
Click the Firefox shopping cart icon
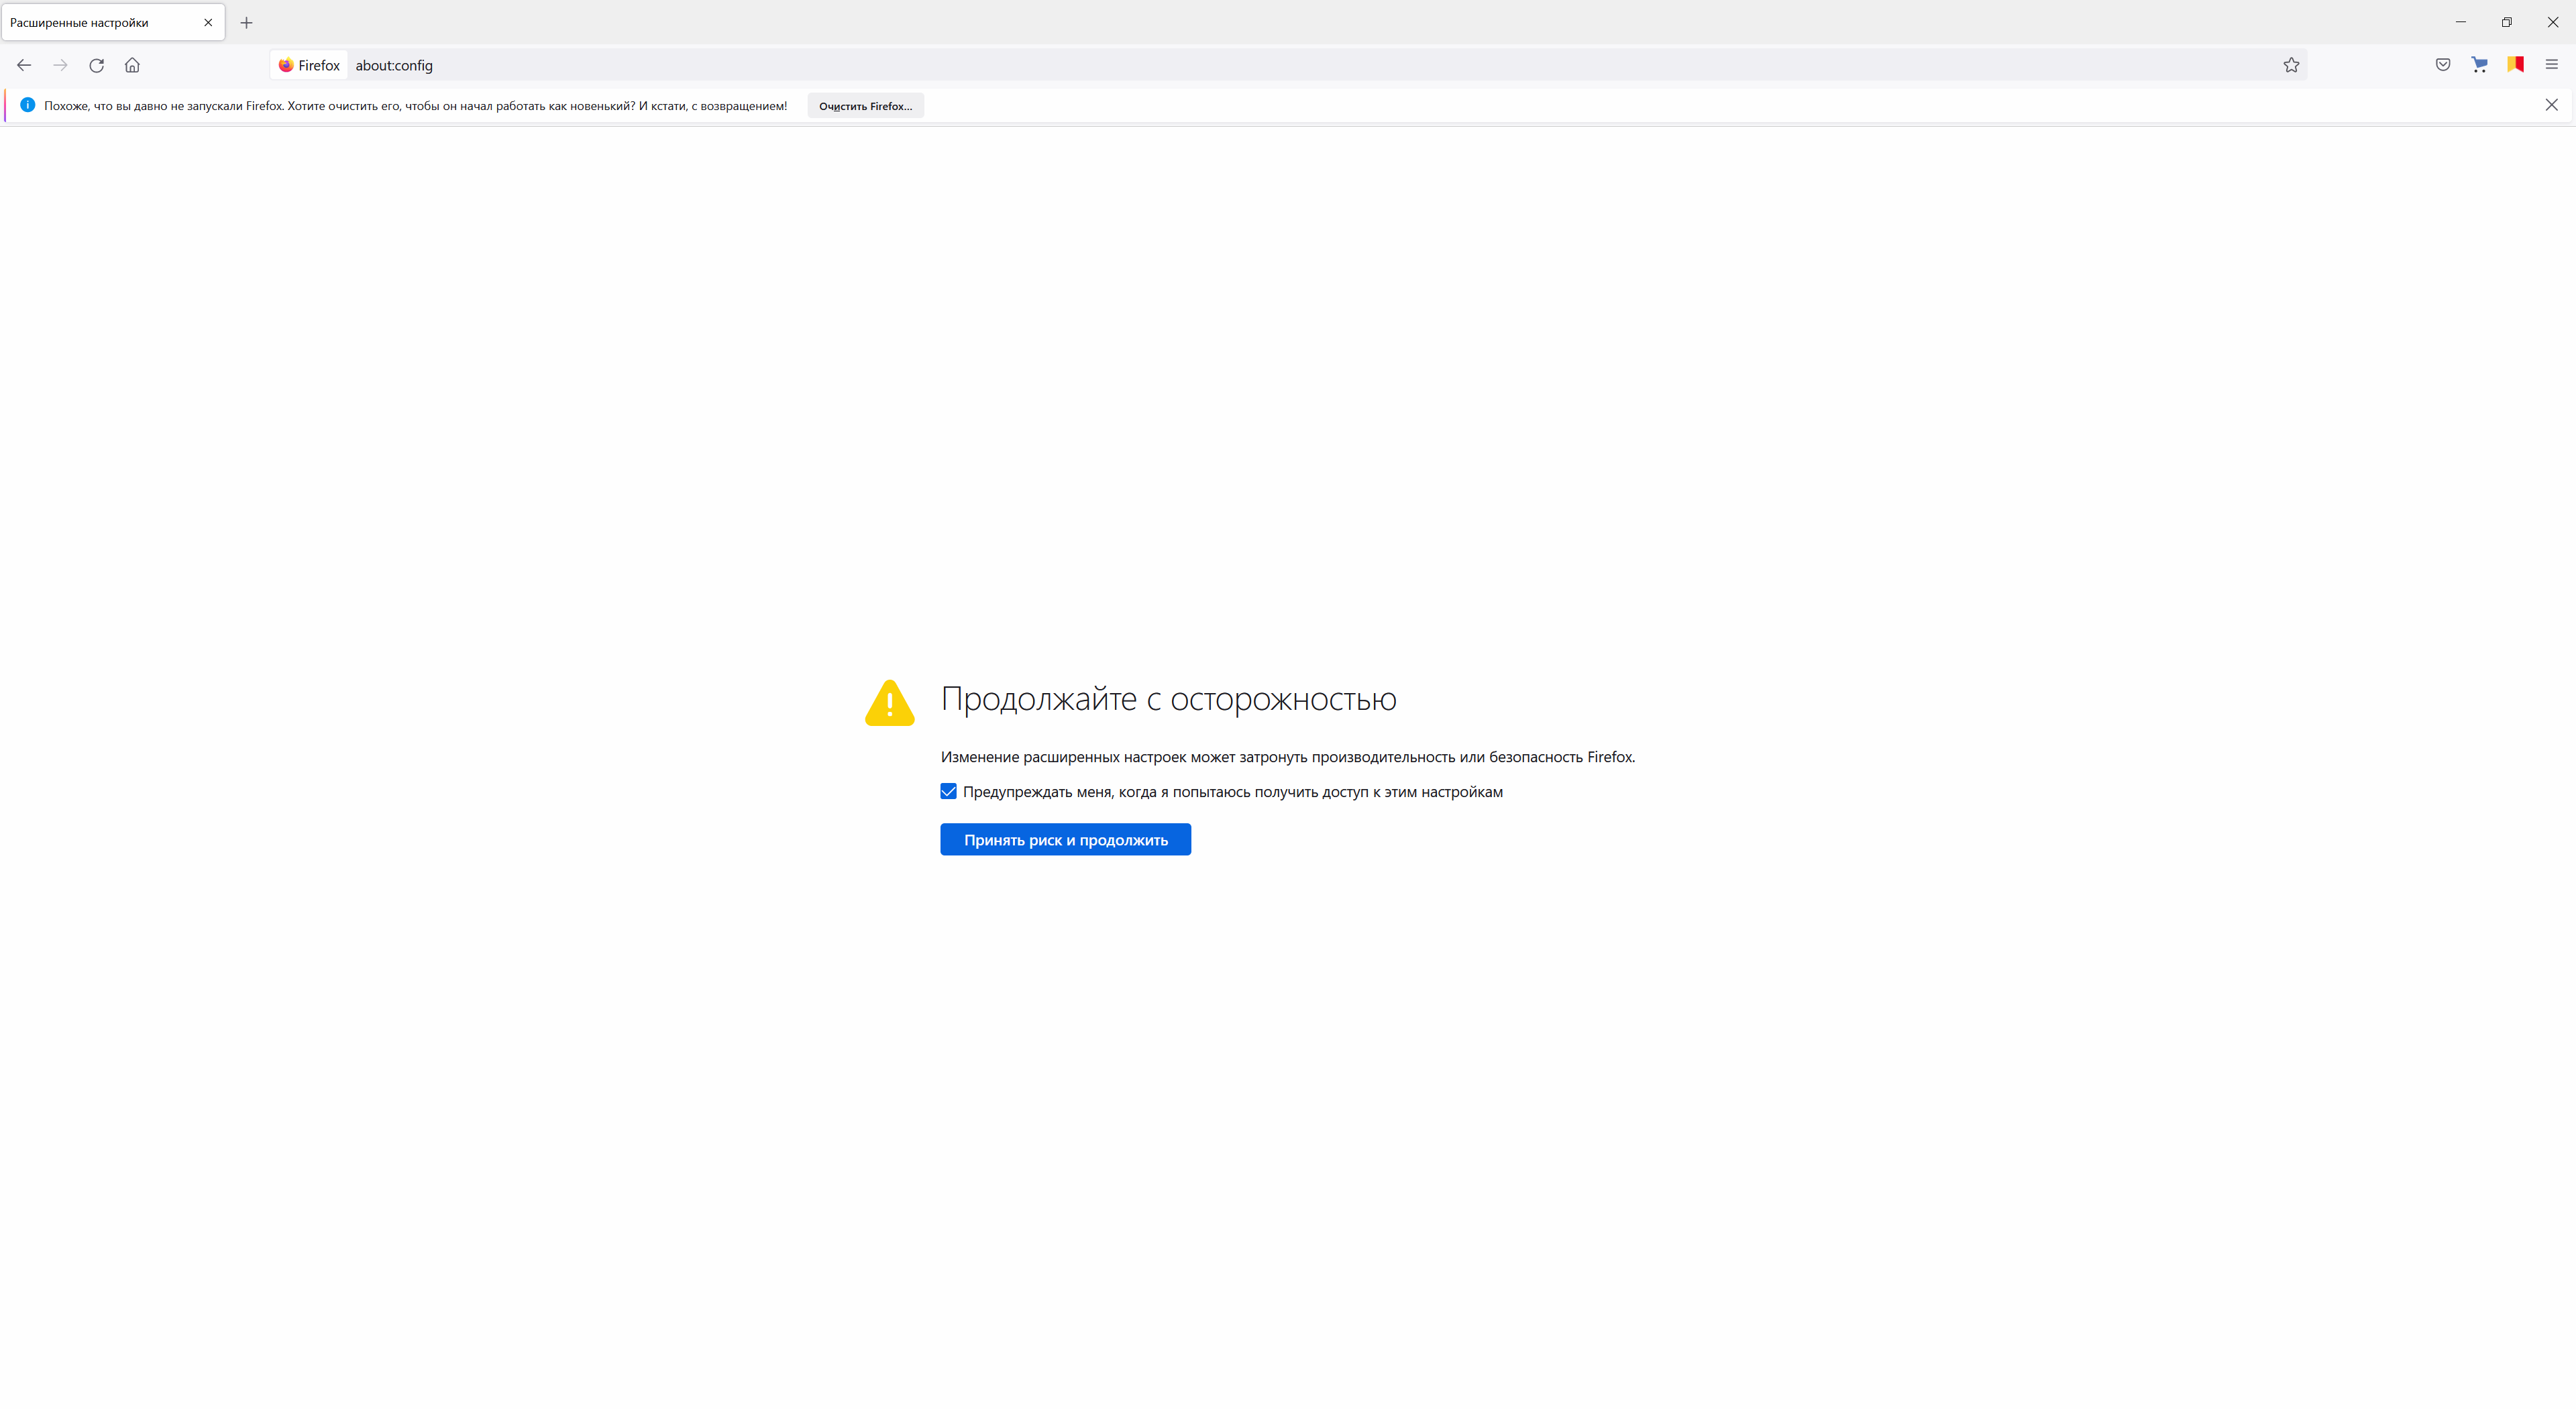pos(2477,64)
